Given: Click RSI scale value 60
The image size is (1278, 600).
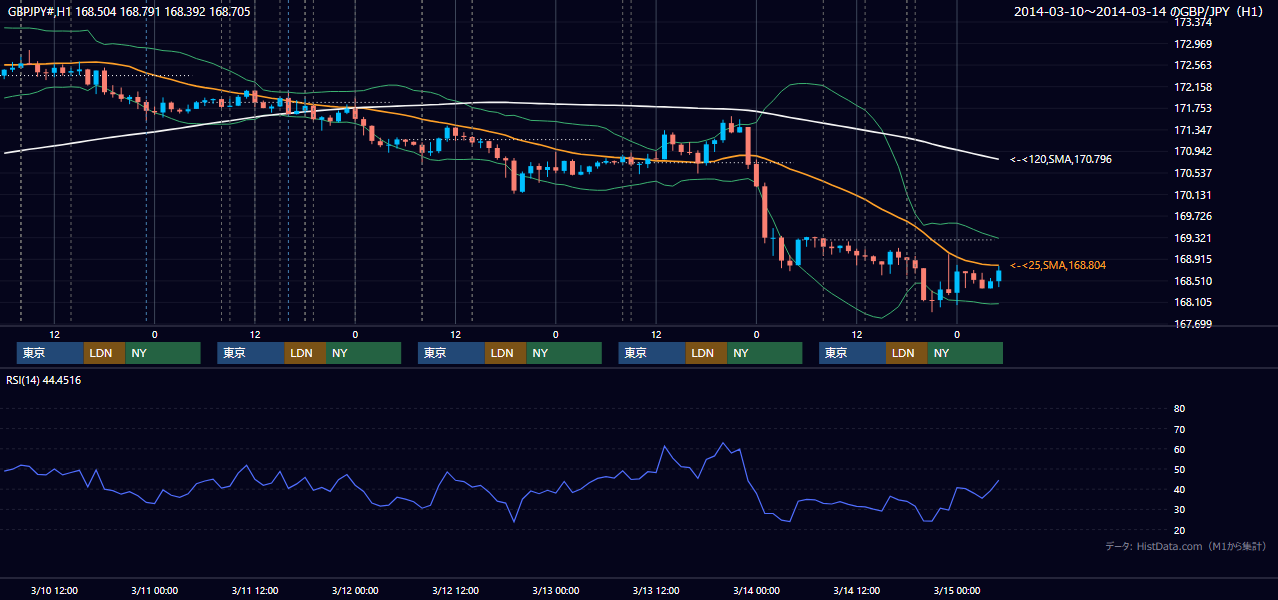Looking at the screenshot, I should click(x=1179, y=449).
